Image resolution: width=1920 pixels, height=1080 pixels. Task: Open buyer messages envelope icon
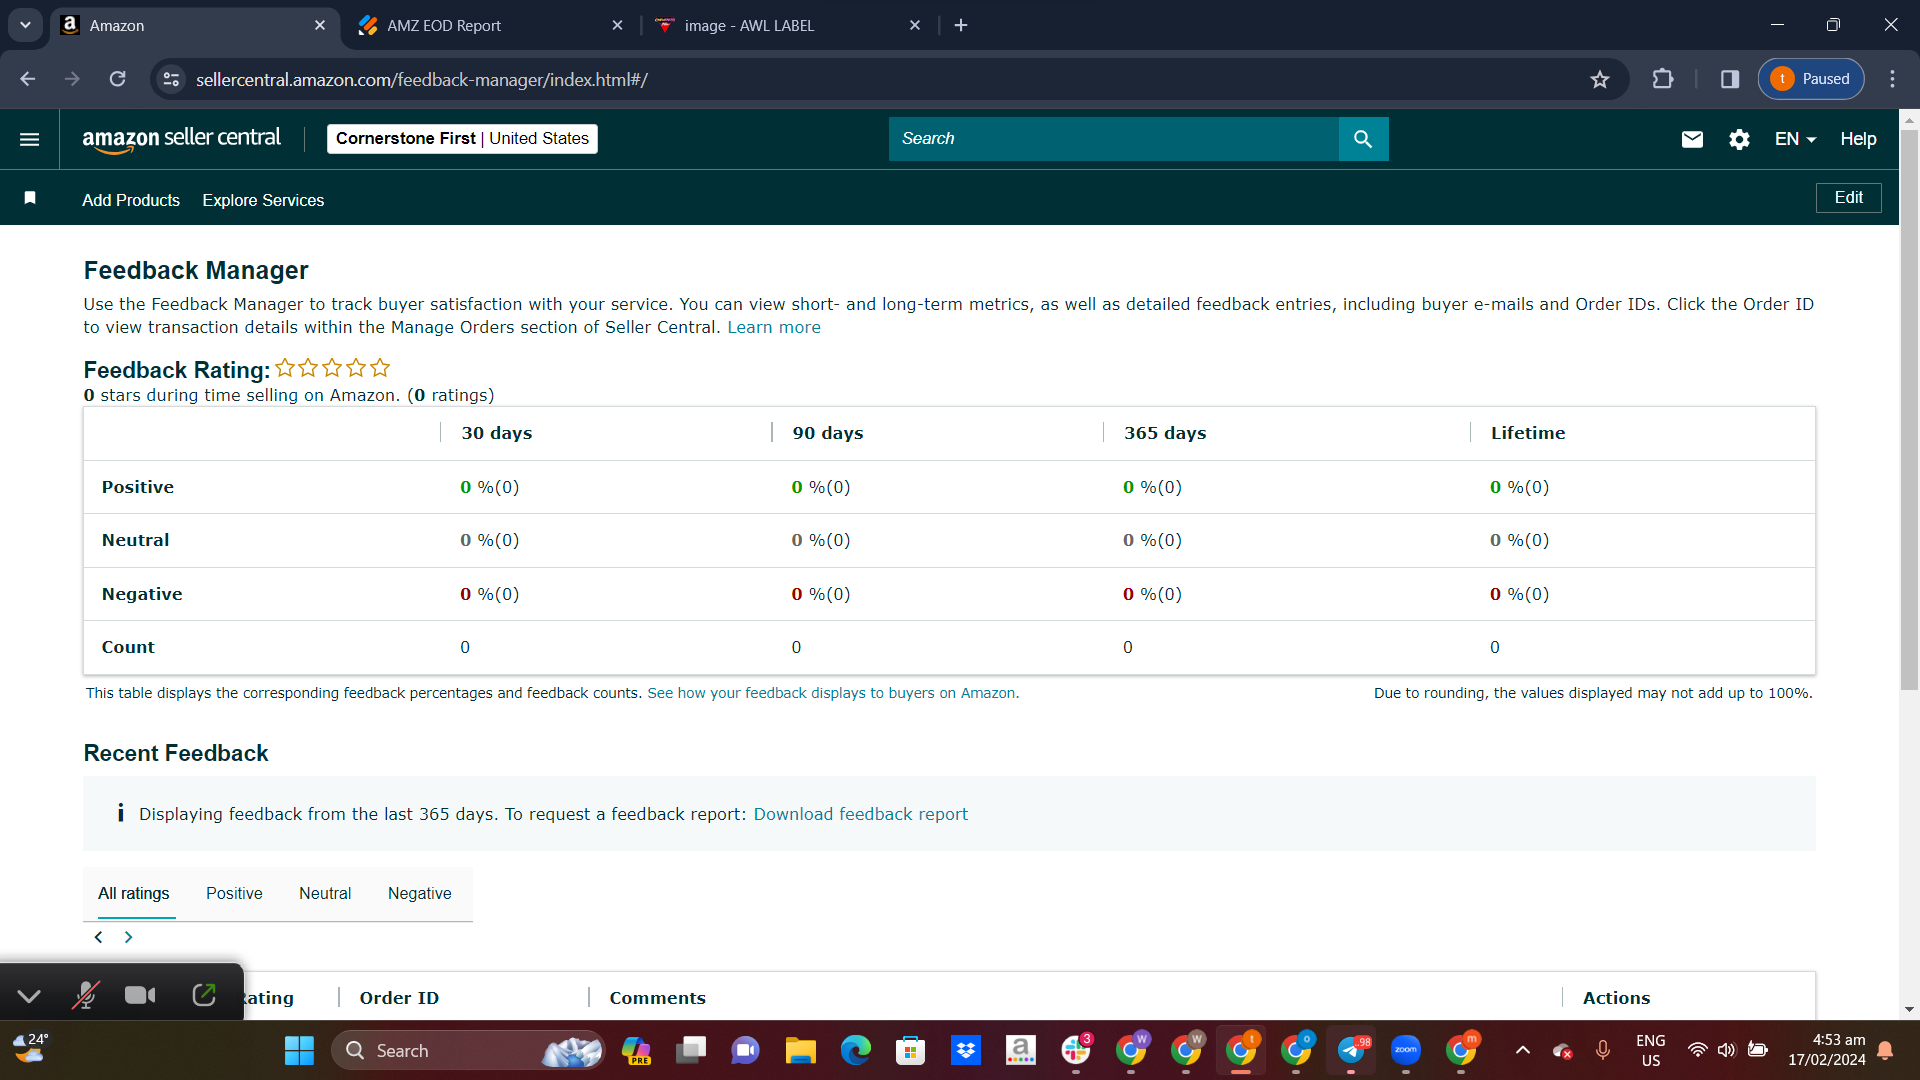pyautogui.click(x=1692, y=139)
